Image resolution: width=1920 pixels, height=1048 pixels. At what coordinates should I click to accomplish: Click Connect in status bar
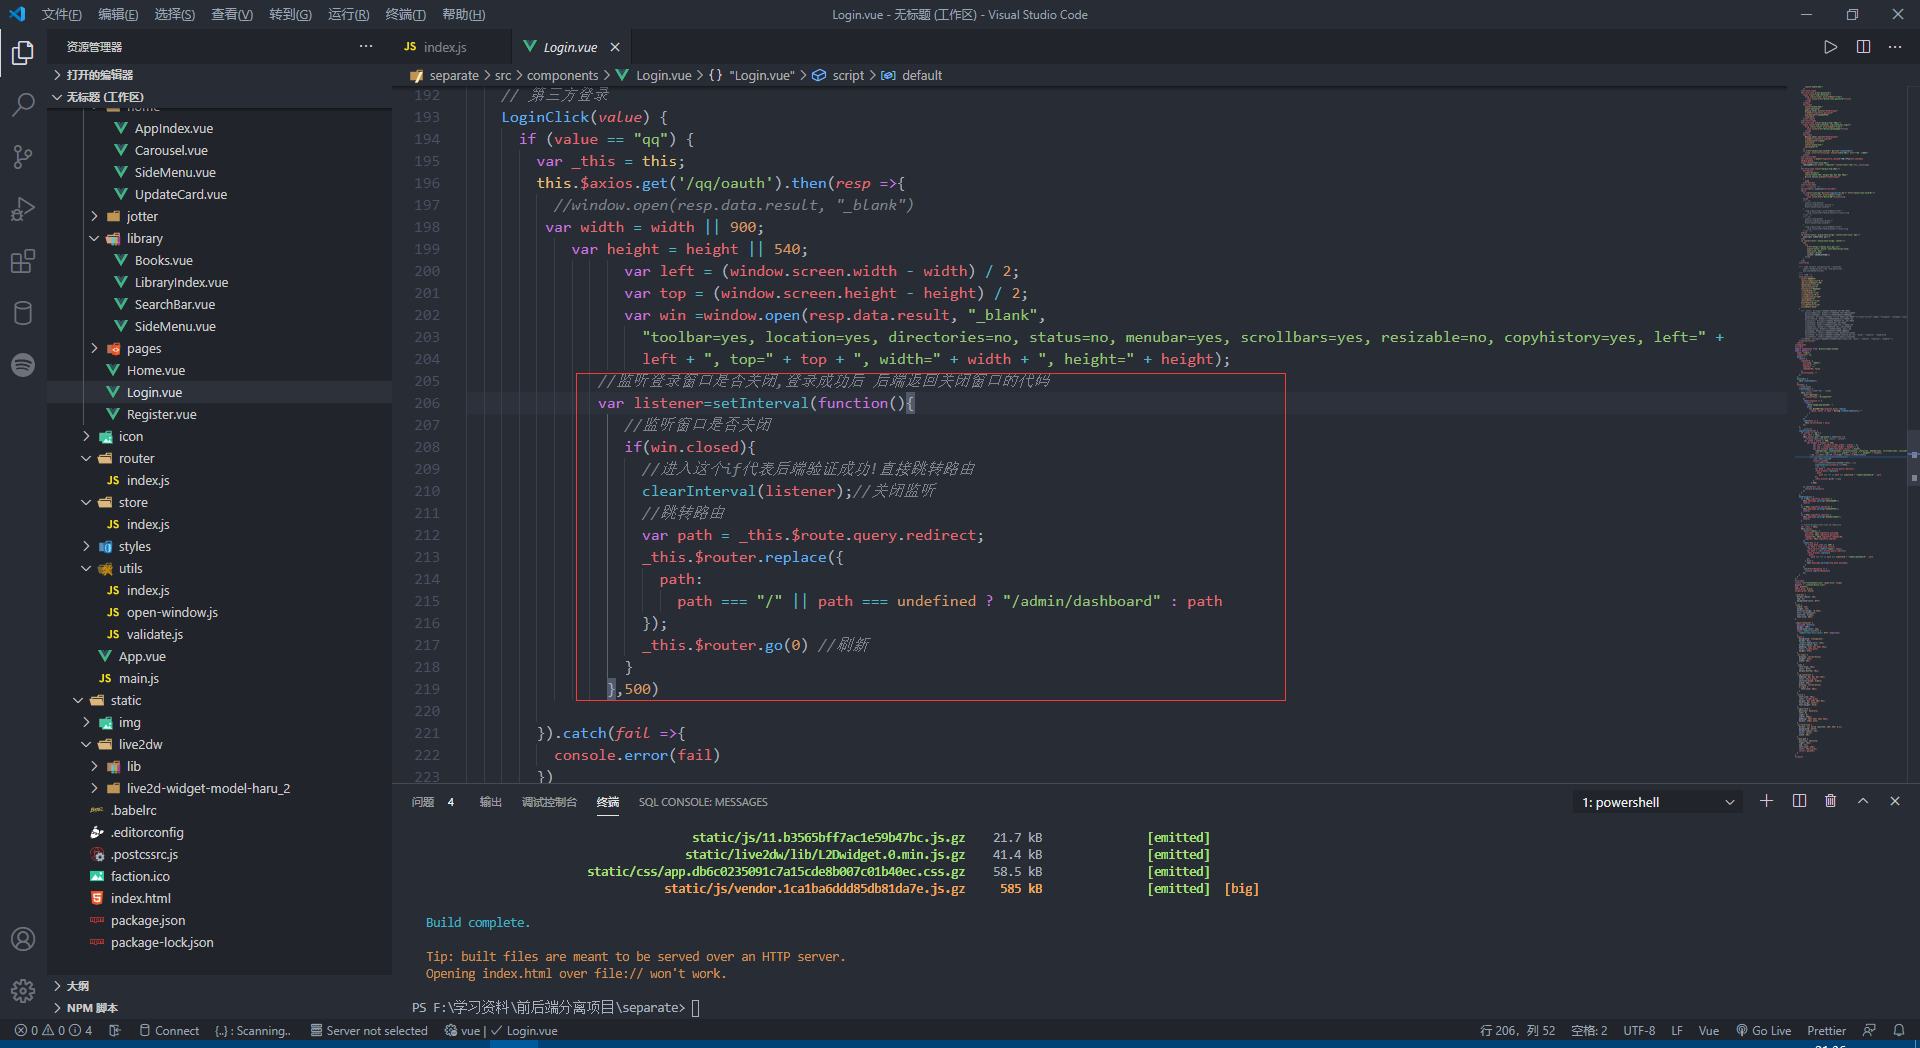tap(169, 1030)
